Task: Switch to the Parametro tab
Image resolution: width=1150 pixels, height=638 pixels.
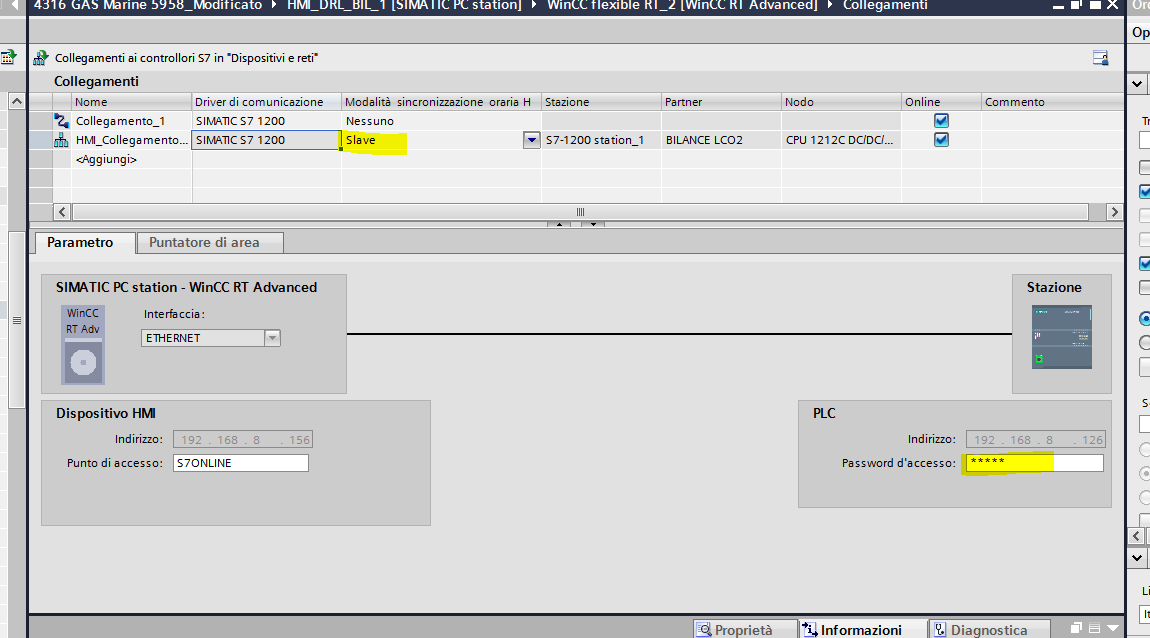Action: 85,243
